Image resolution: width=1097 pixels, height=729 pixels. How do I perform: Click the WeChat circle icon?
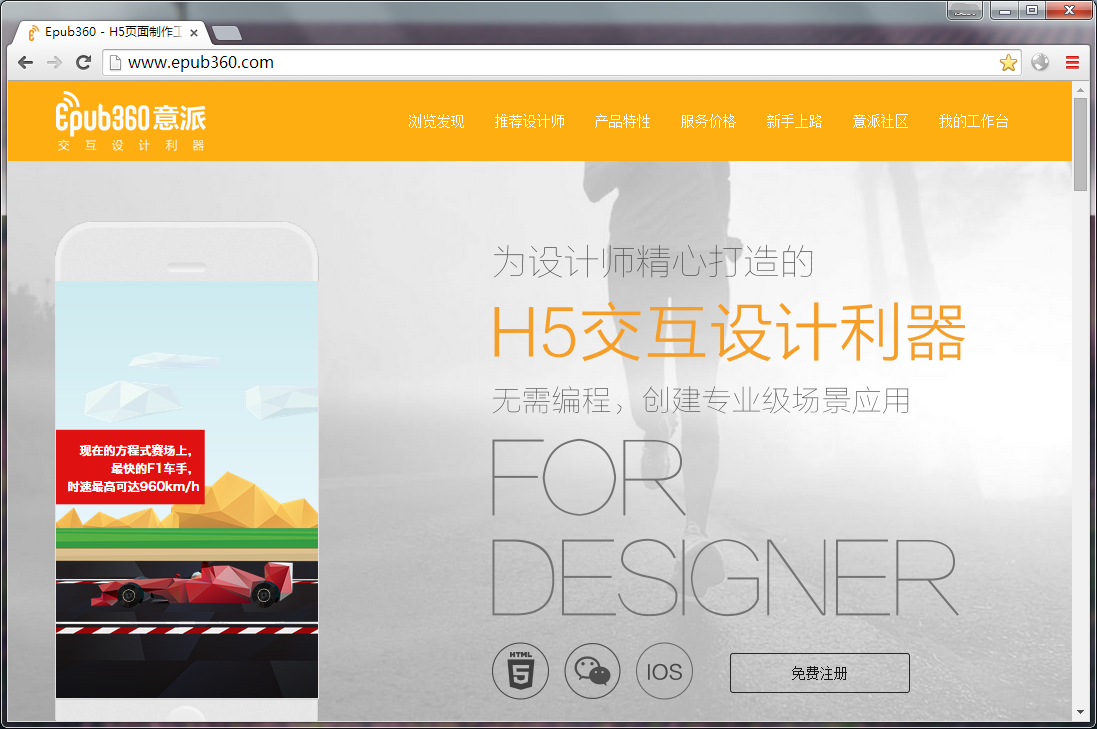point(593,671)
